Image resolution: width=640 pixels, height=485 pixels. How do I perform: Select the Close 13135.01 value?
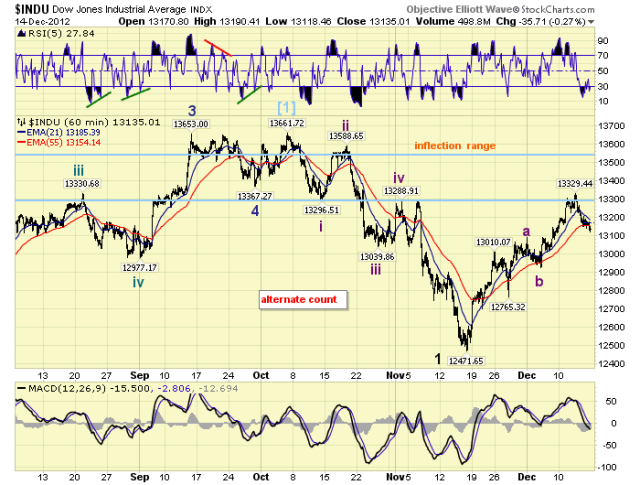point(373,21)
